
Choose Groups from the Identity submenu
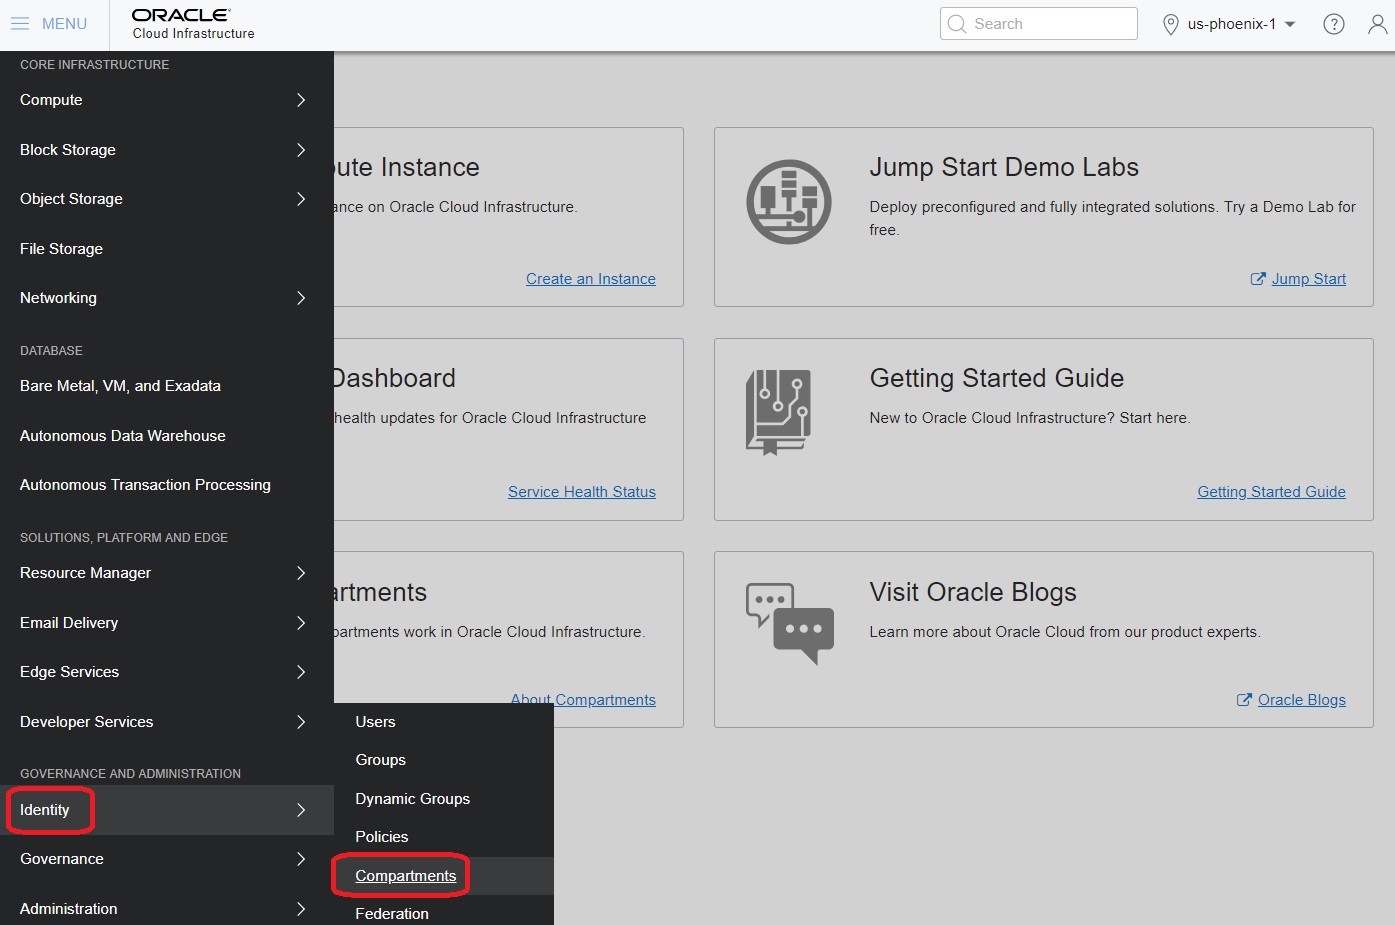click(380, 760)
